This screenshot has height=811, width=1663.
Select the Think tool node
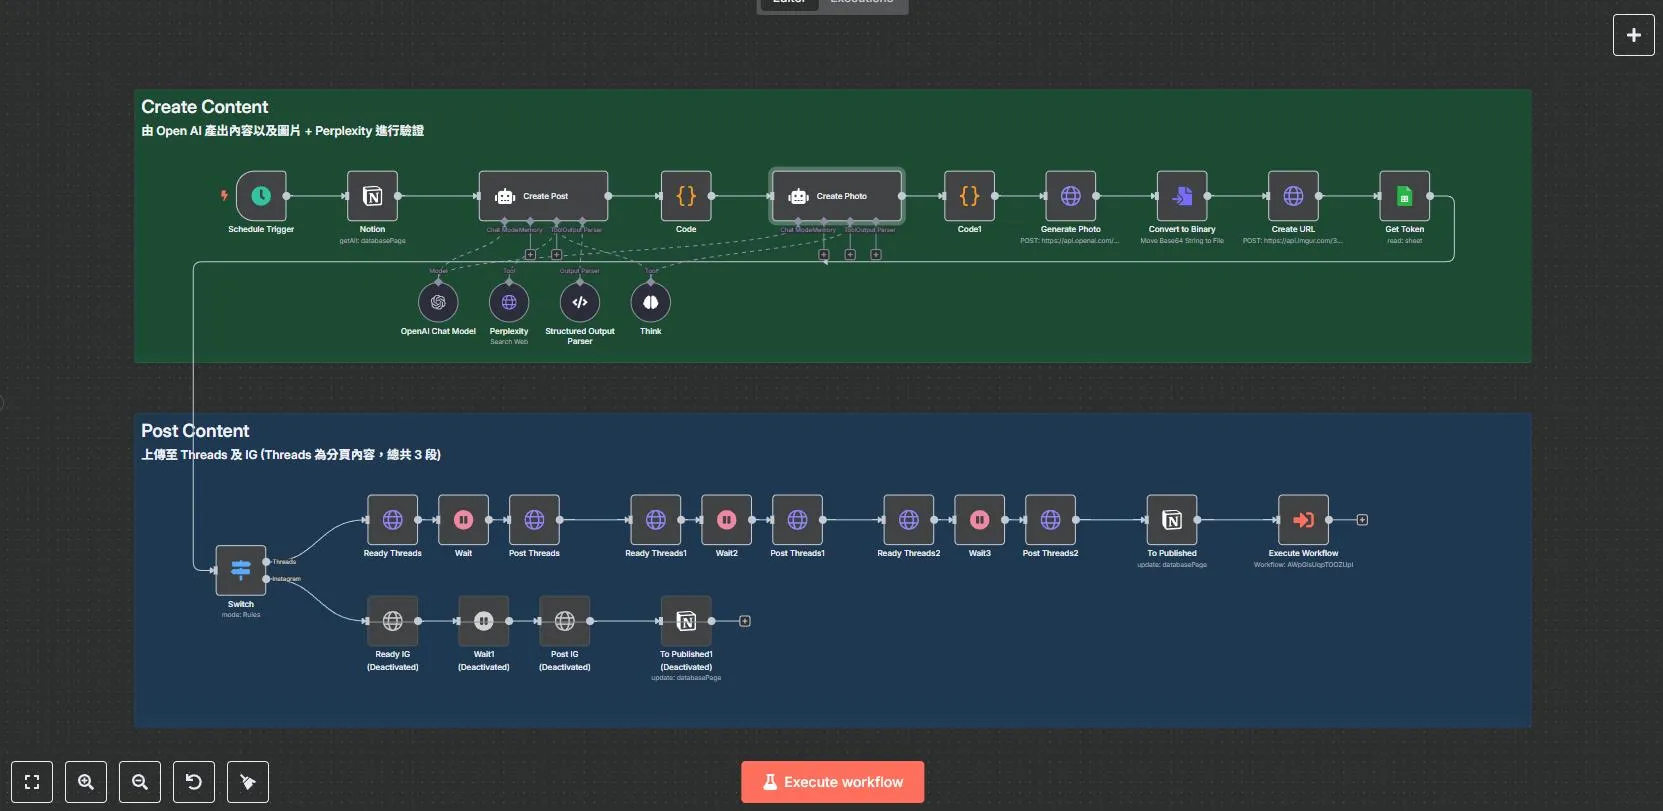(x=651, y=302)
